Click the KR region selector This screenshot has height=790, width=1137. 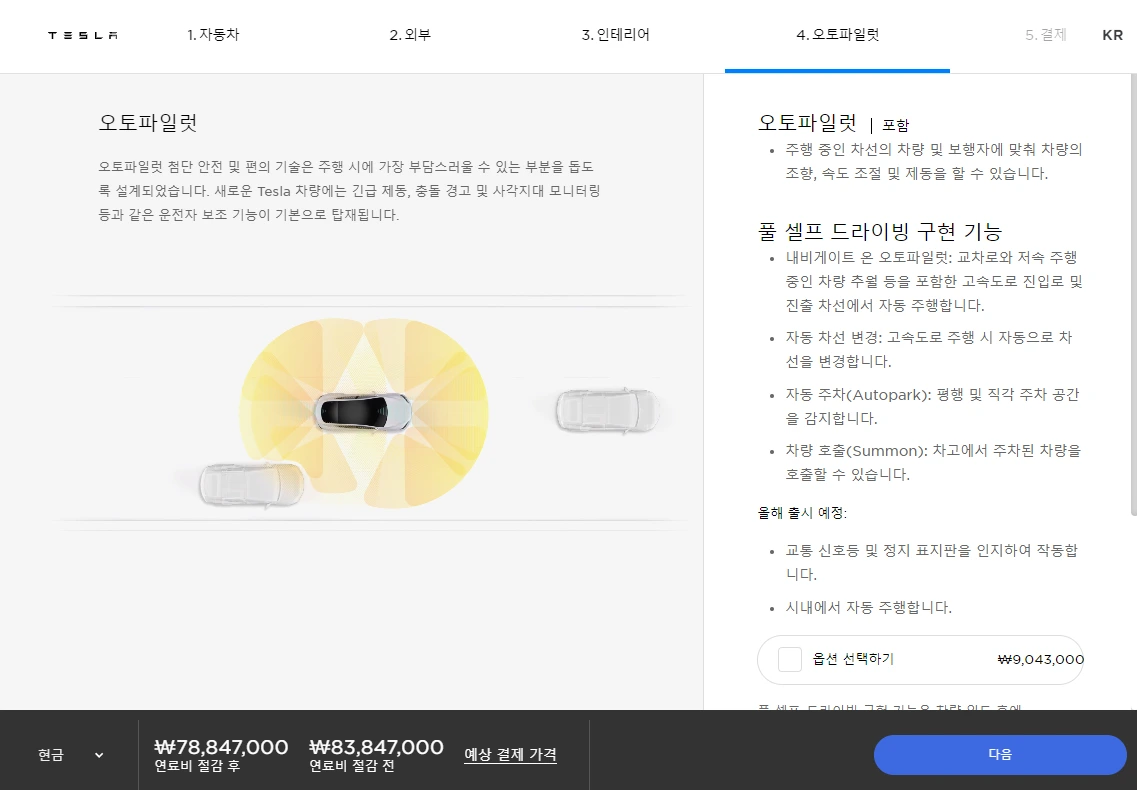1112,35
